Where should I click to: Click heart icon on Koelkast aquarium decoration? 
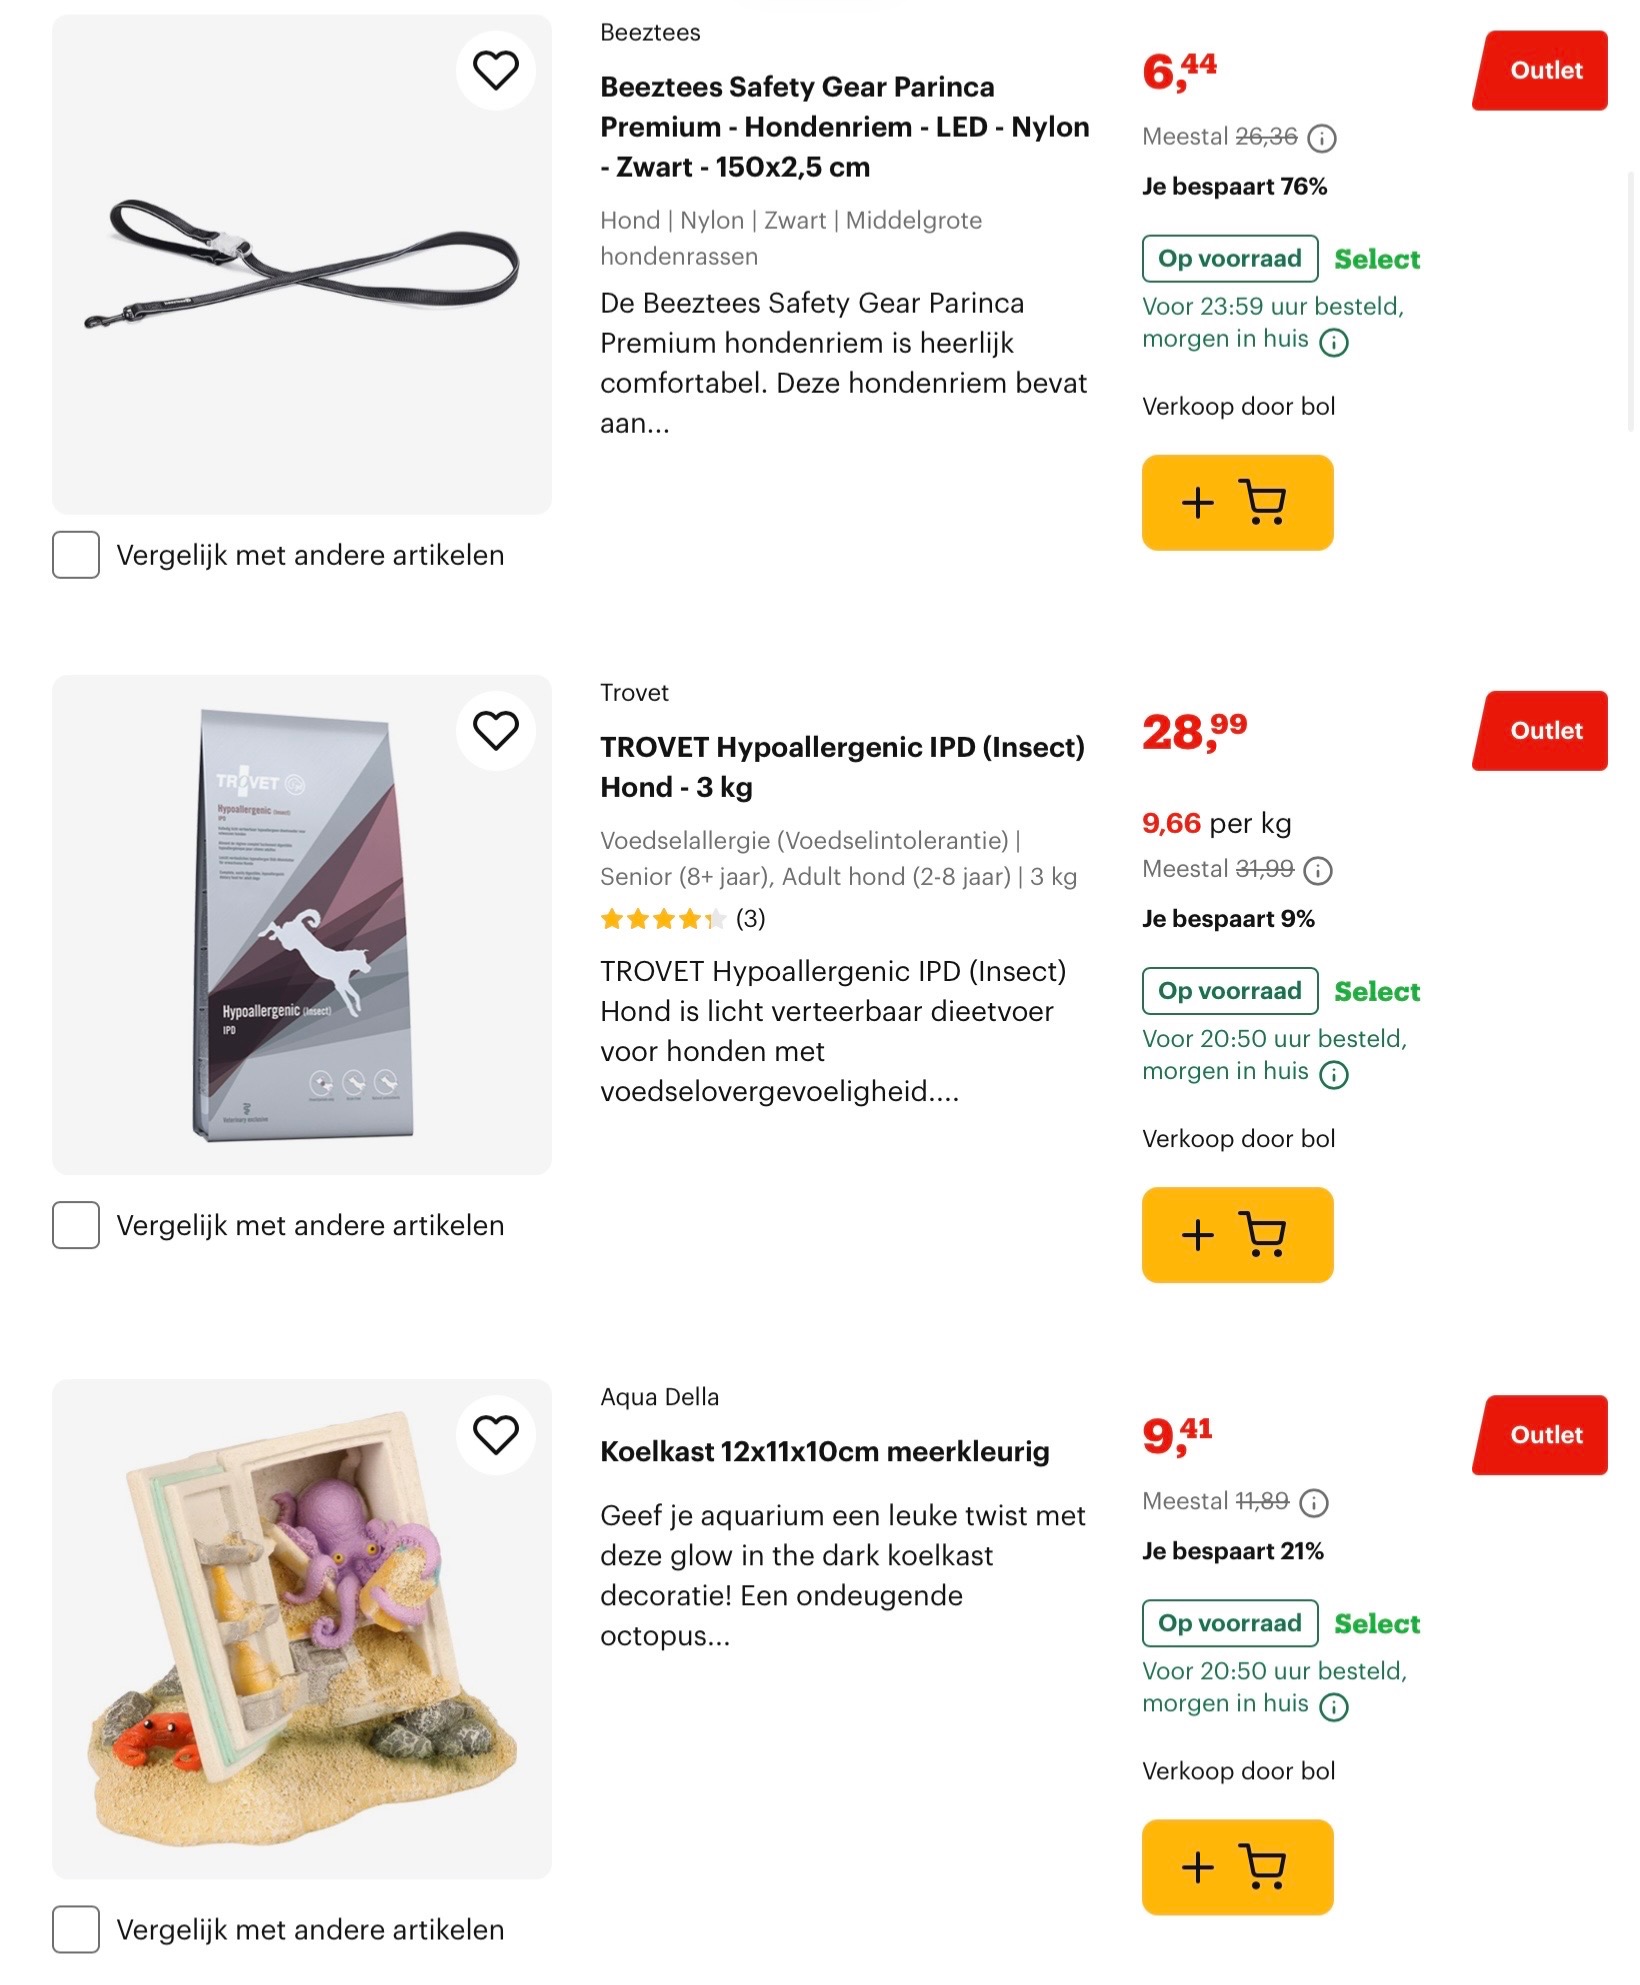coord(495,1434)
